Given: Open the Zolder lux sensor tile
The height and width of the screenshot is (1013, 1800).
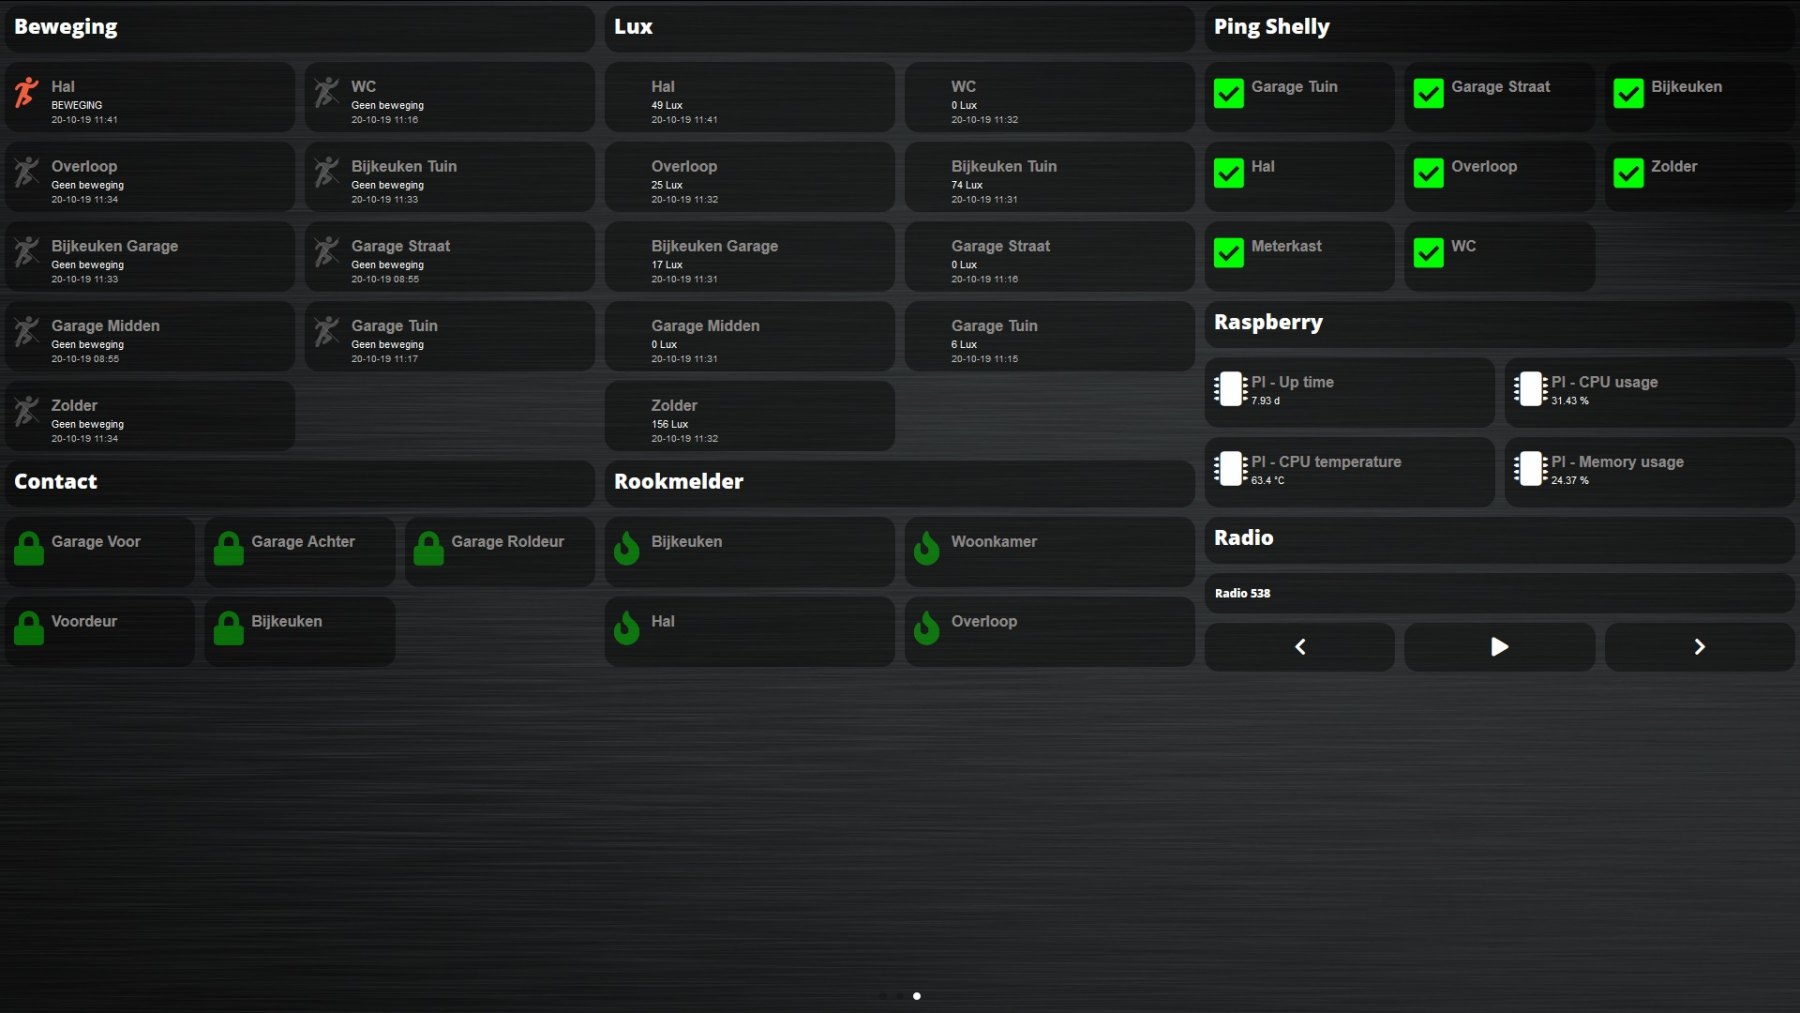Looking at the screenshot, I should coord(749,416).
